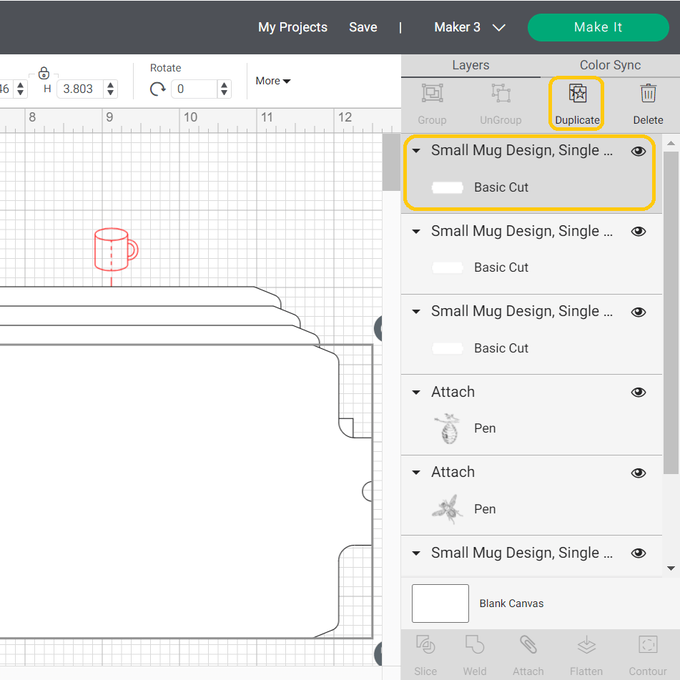Click the Blank Canvas color swatch
The height and width of the screenshot is (680, 680).
440,603
